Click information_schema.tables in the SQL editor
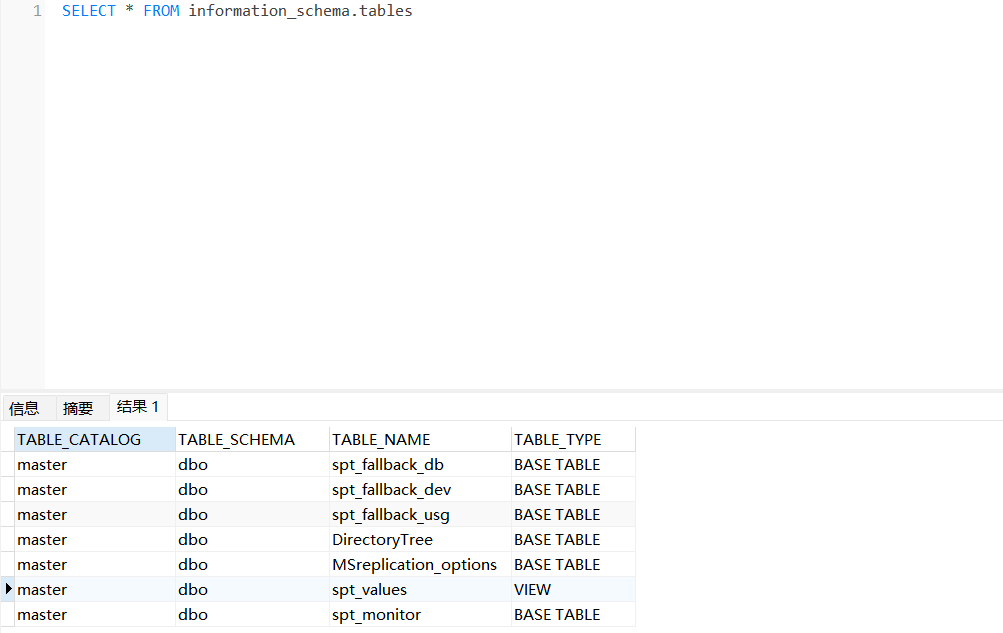1003x633 pixels. tap(300, 11)
